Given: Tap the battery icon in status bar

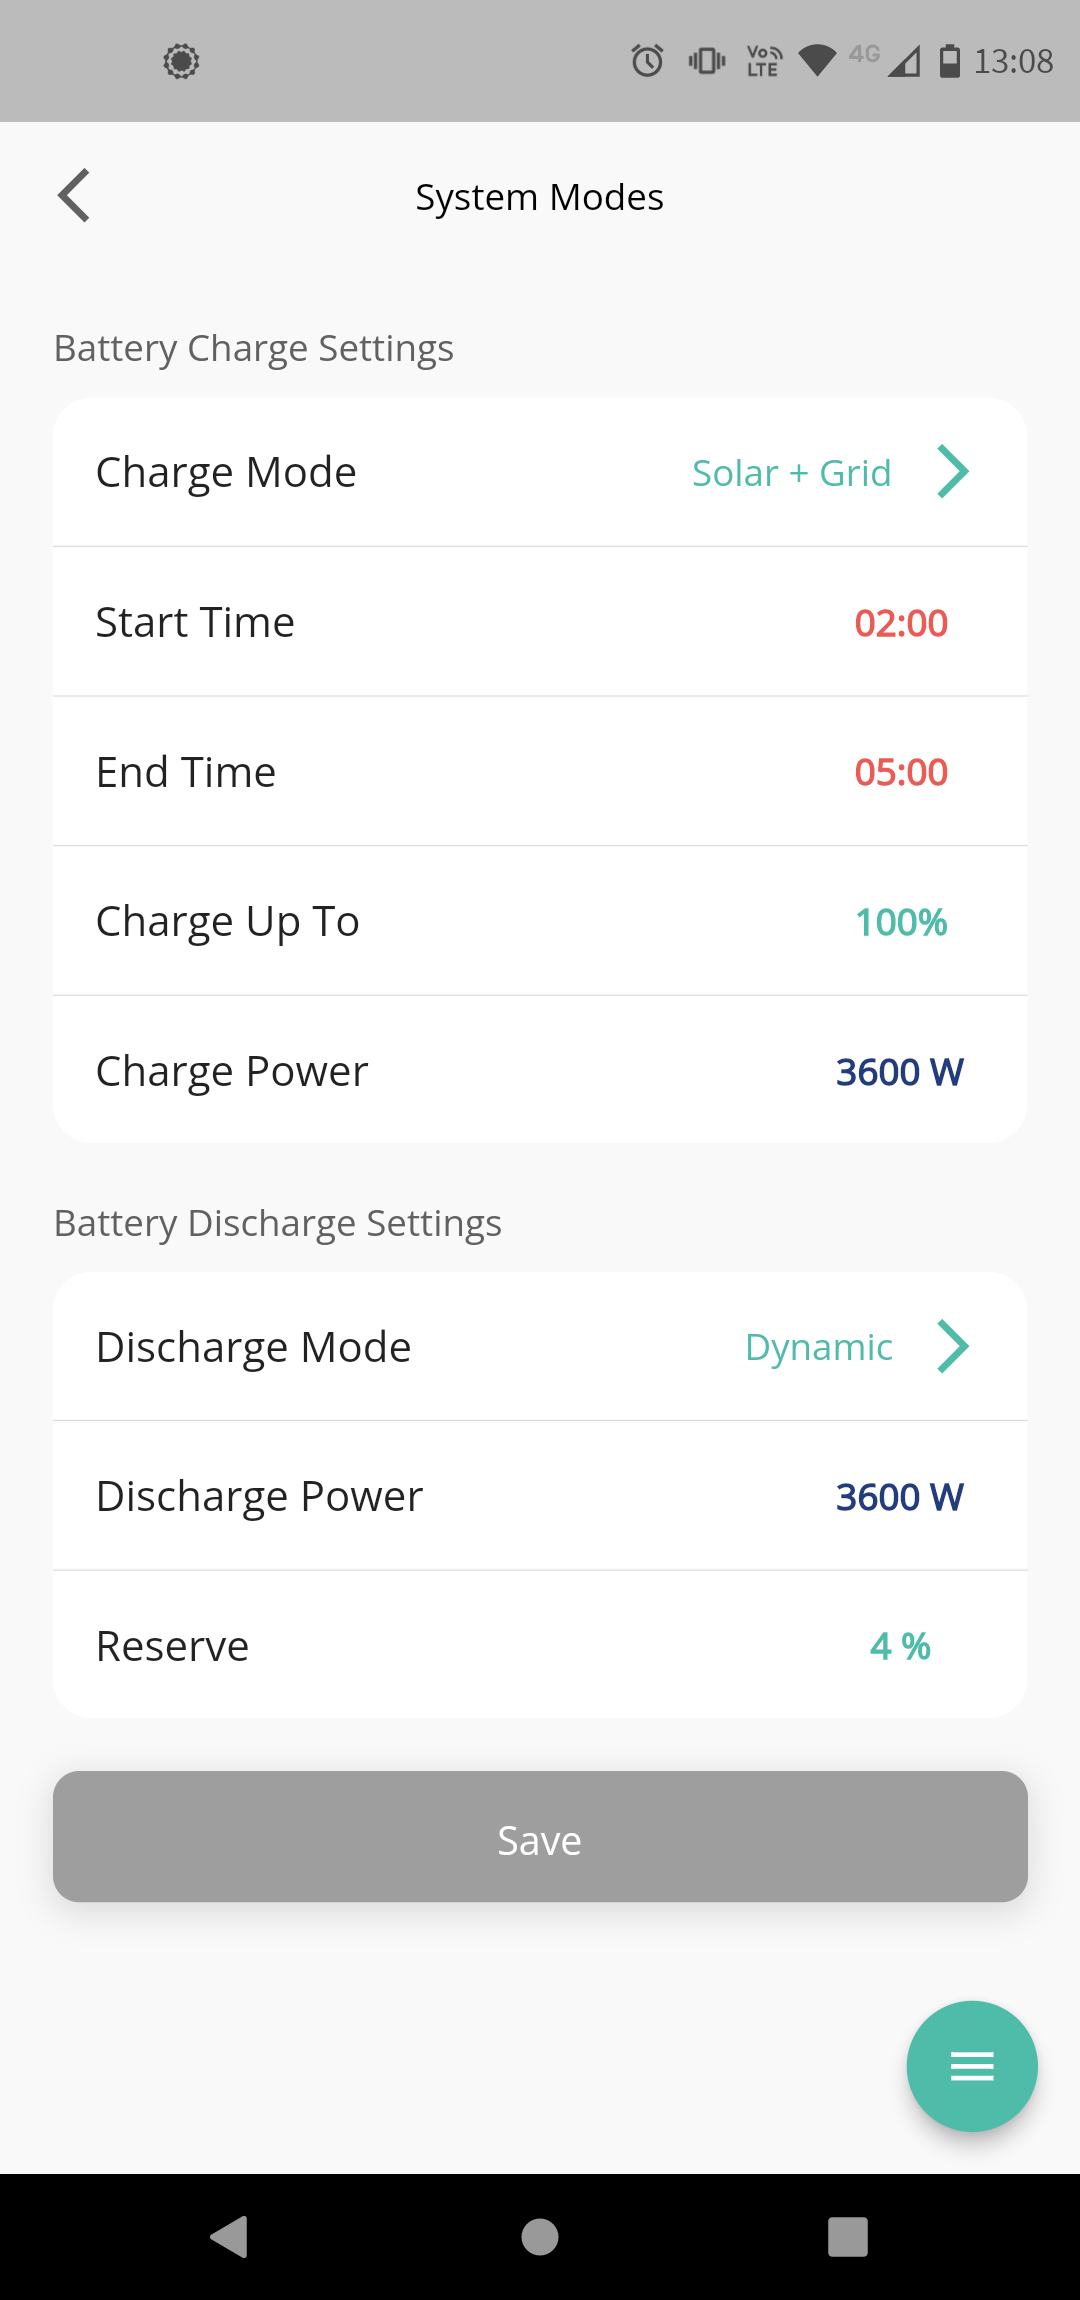Looking at the screenshot, I should click(950, 61).
